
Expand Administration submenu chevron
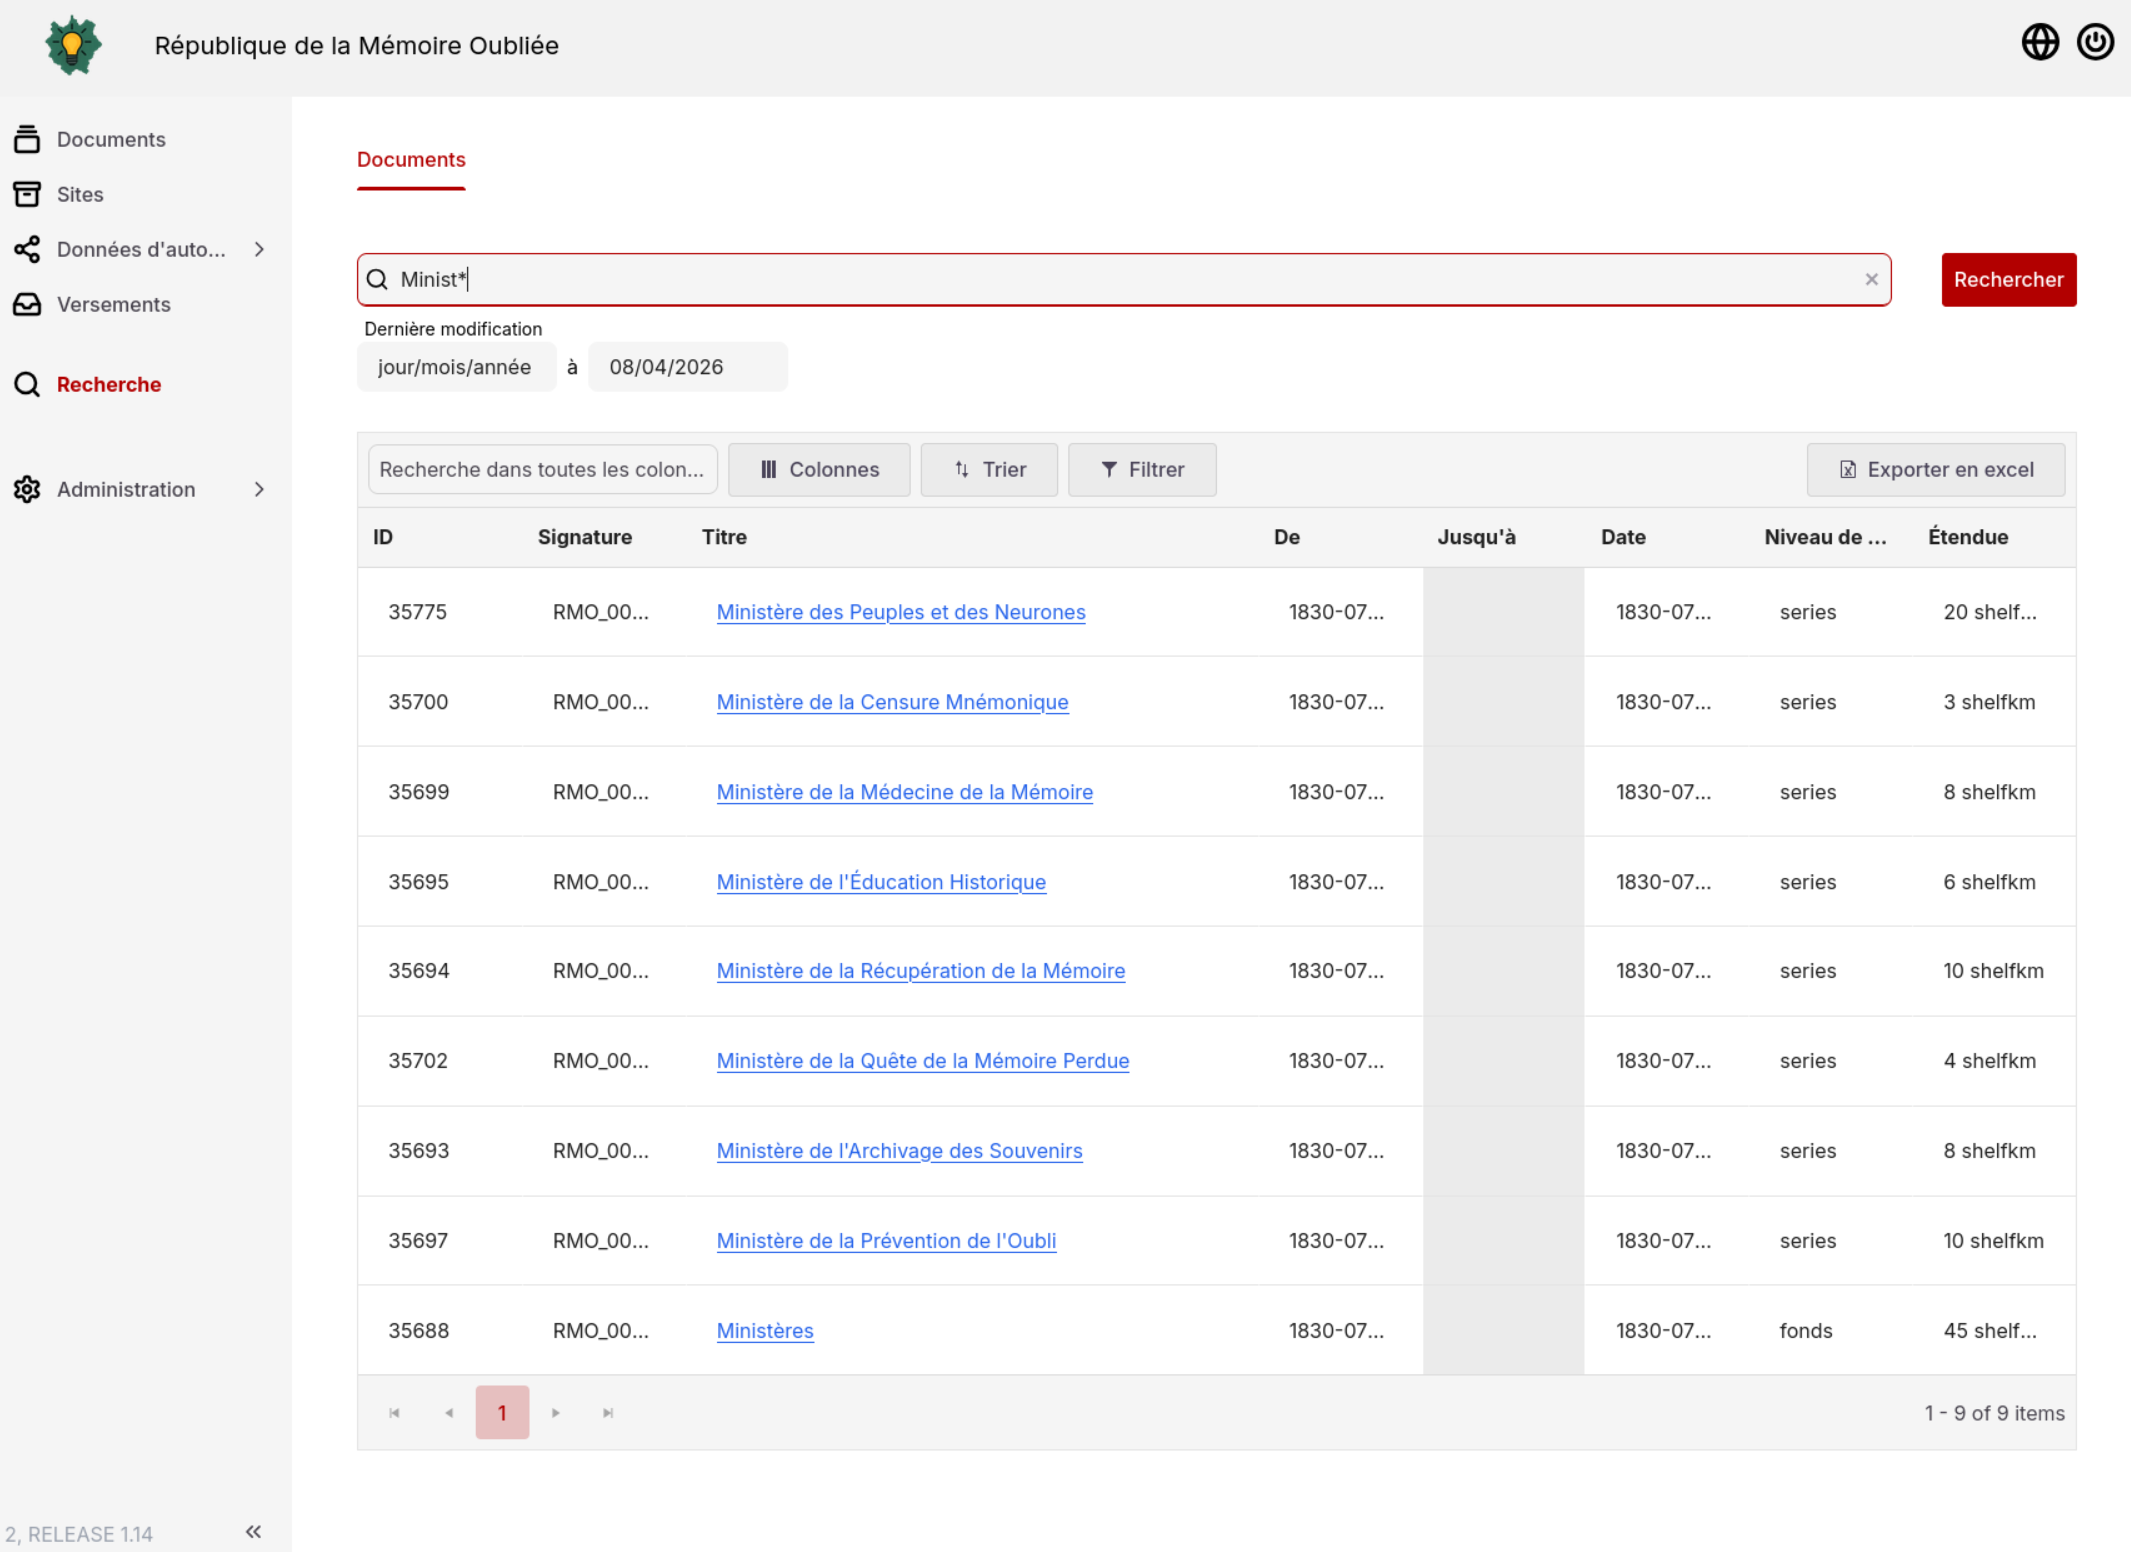259,489
